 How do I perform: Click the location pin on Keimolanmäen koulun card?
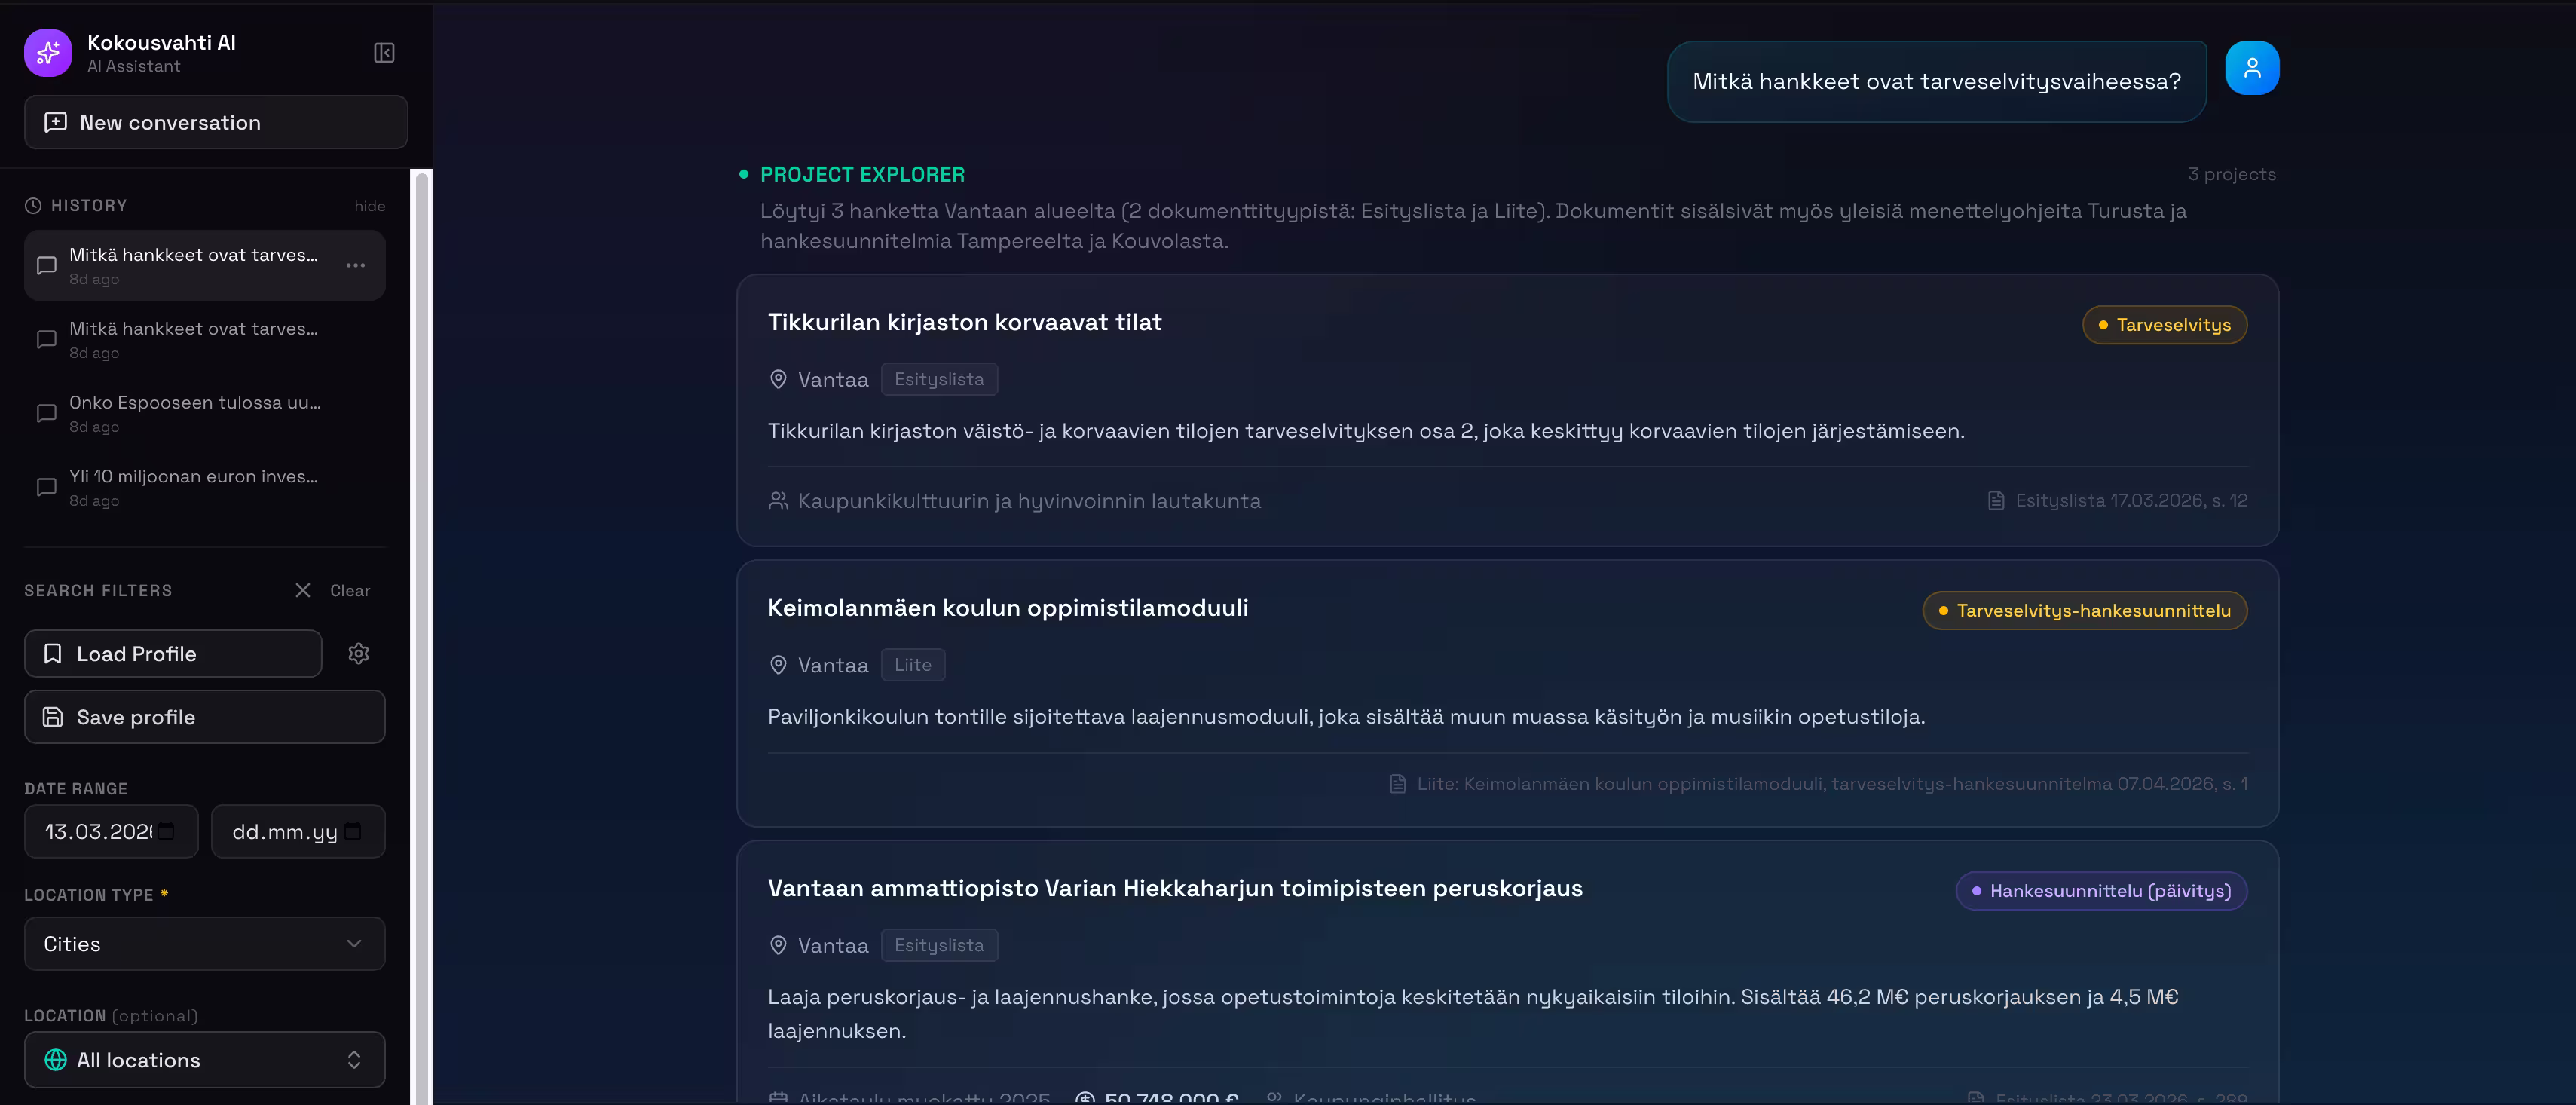pyautogui.click(x=778, y=664)
